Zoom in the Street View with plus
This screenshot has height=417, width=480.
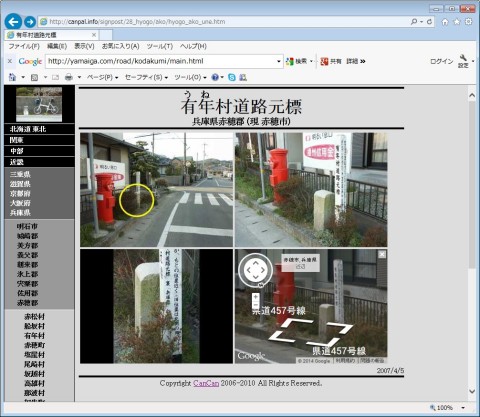256,296
